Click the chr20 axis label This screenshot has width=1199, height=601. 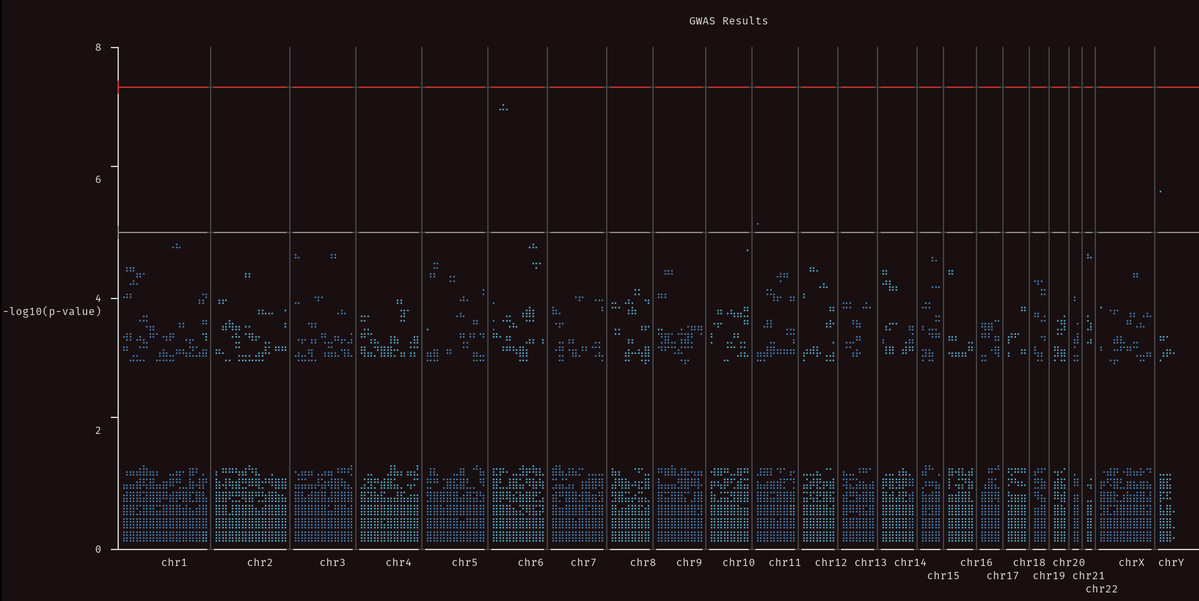coord(1068,563)
